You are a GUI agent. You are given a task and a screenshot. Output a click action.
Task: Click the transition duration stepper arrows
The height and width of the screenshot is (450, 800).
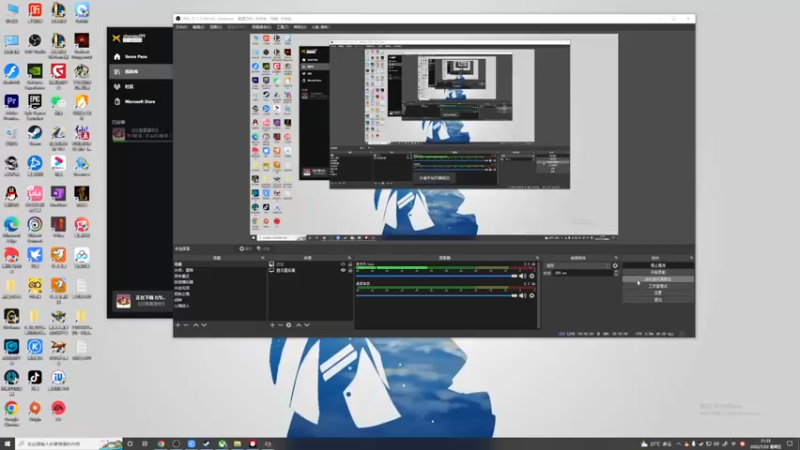click(x=616, y=273)
